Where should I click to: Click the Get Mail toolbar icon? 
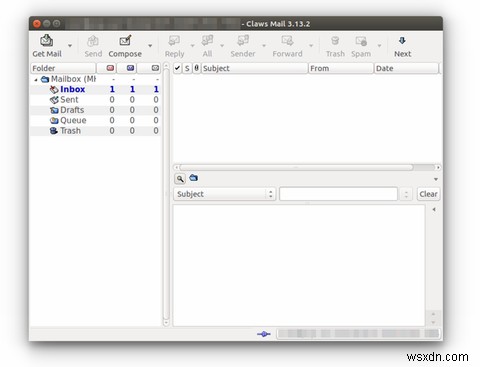[47, 41]
